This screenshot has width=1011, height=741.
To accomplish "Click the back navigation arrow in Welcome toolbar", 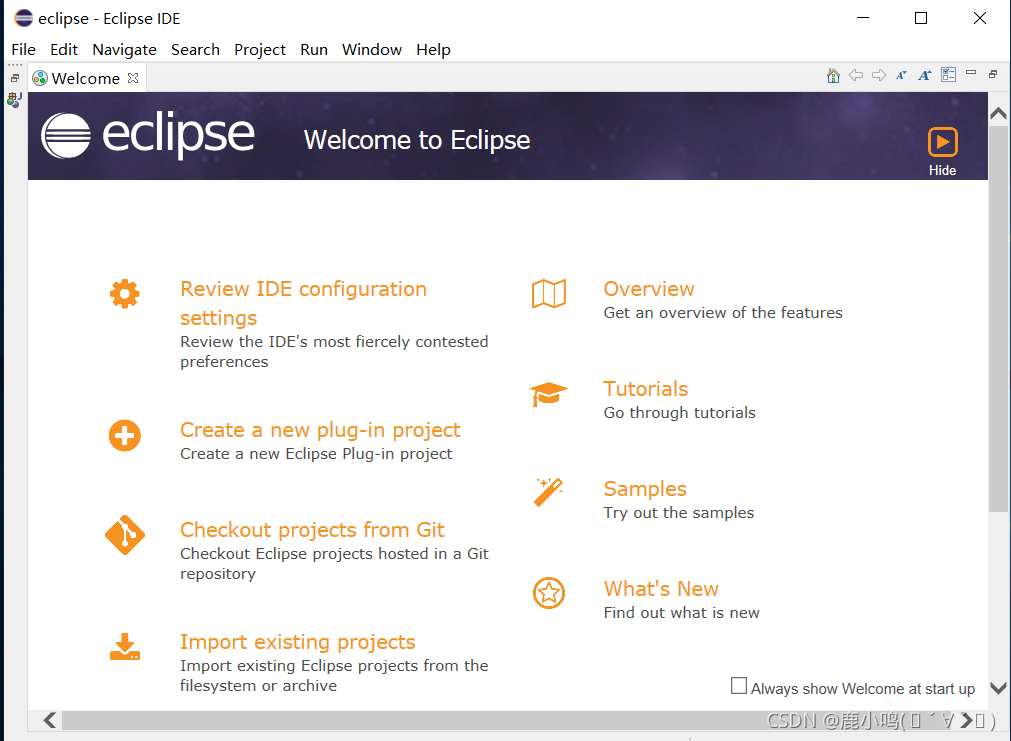I will 856,75.
